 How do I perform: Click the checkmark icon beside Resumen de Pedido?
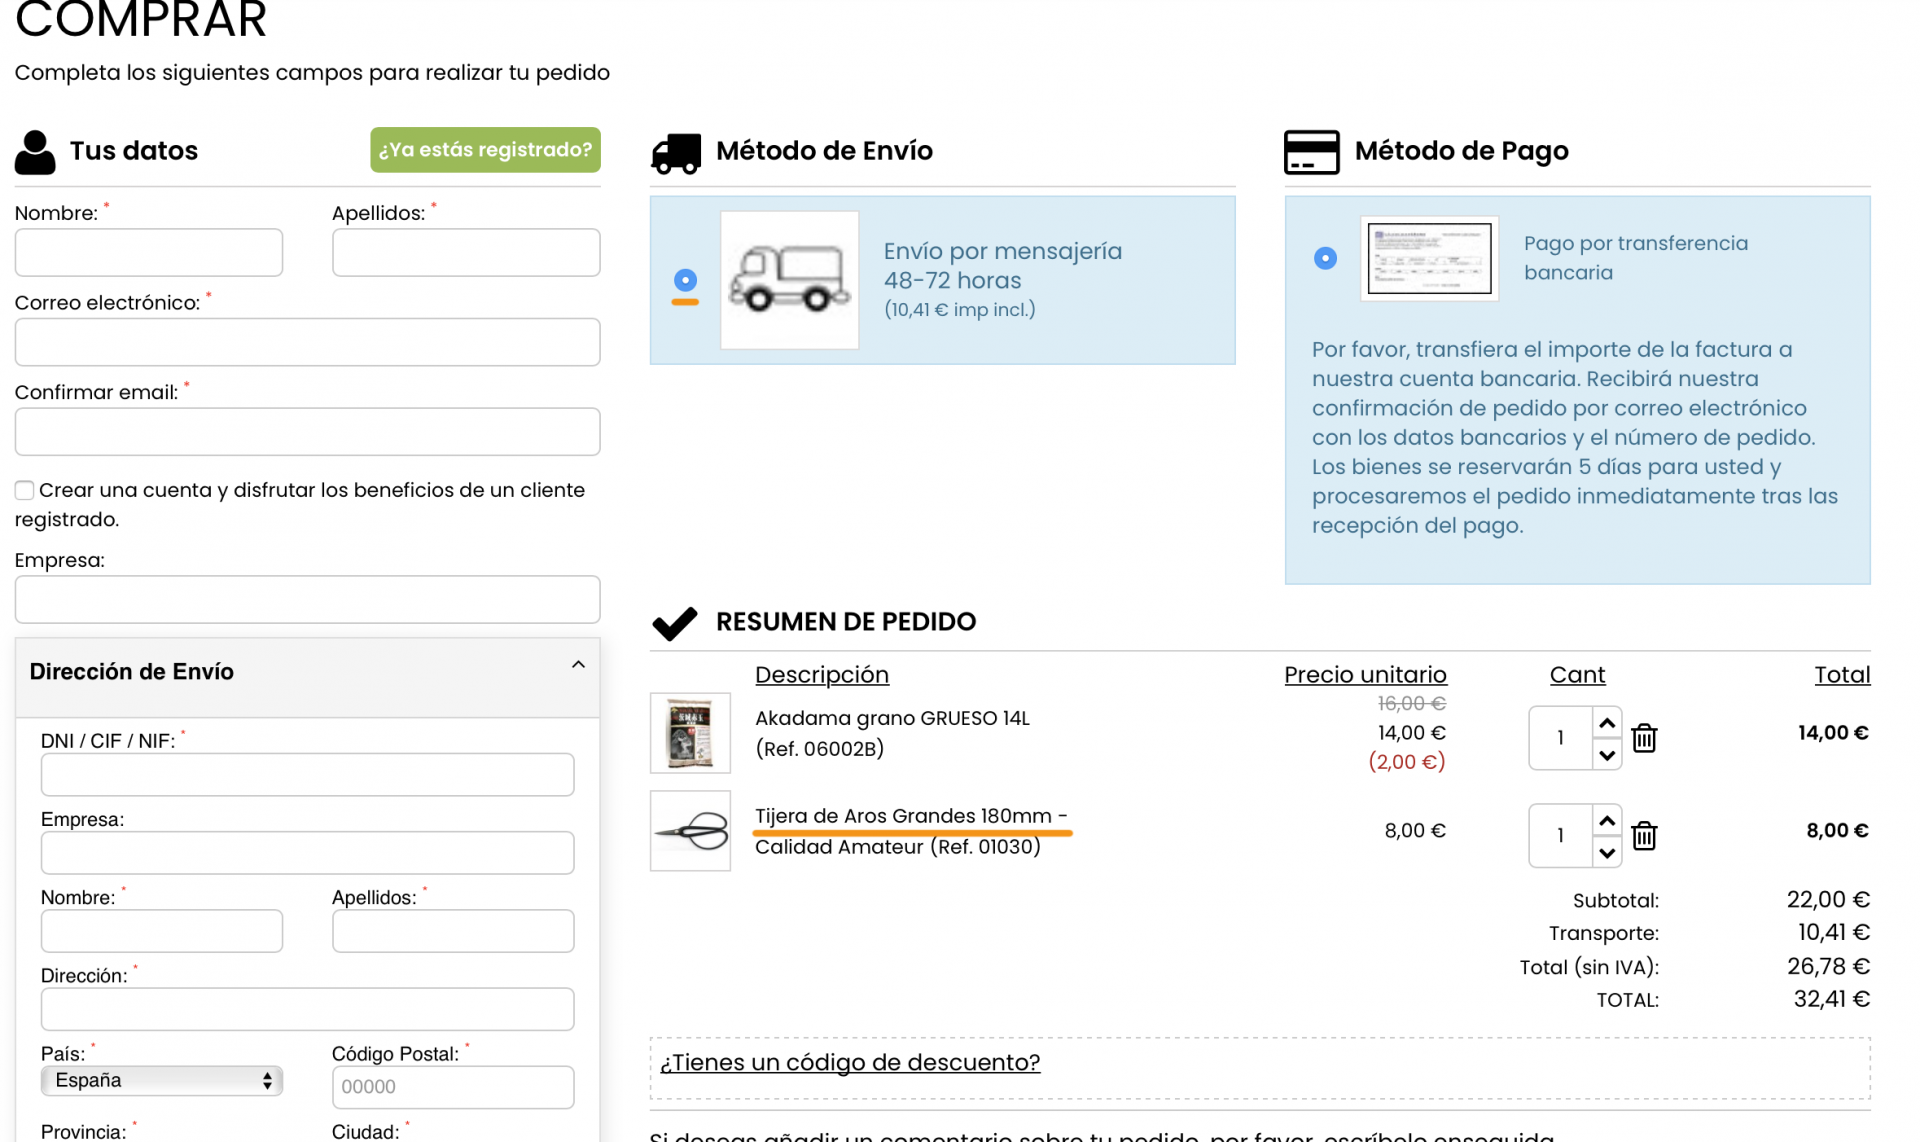tap(675, 623)
